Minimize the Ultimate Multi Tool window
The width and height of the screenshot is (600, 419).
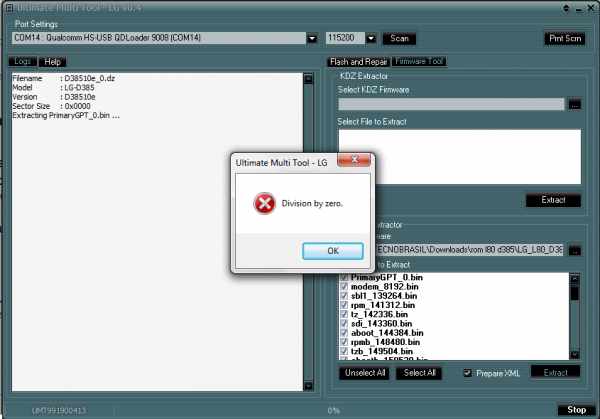point(579,10)
